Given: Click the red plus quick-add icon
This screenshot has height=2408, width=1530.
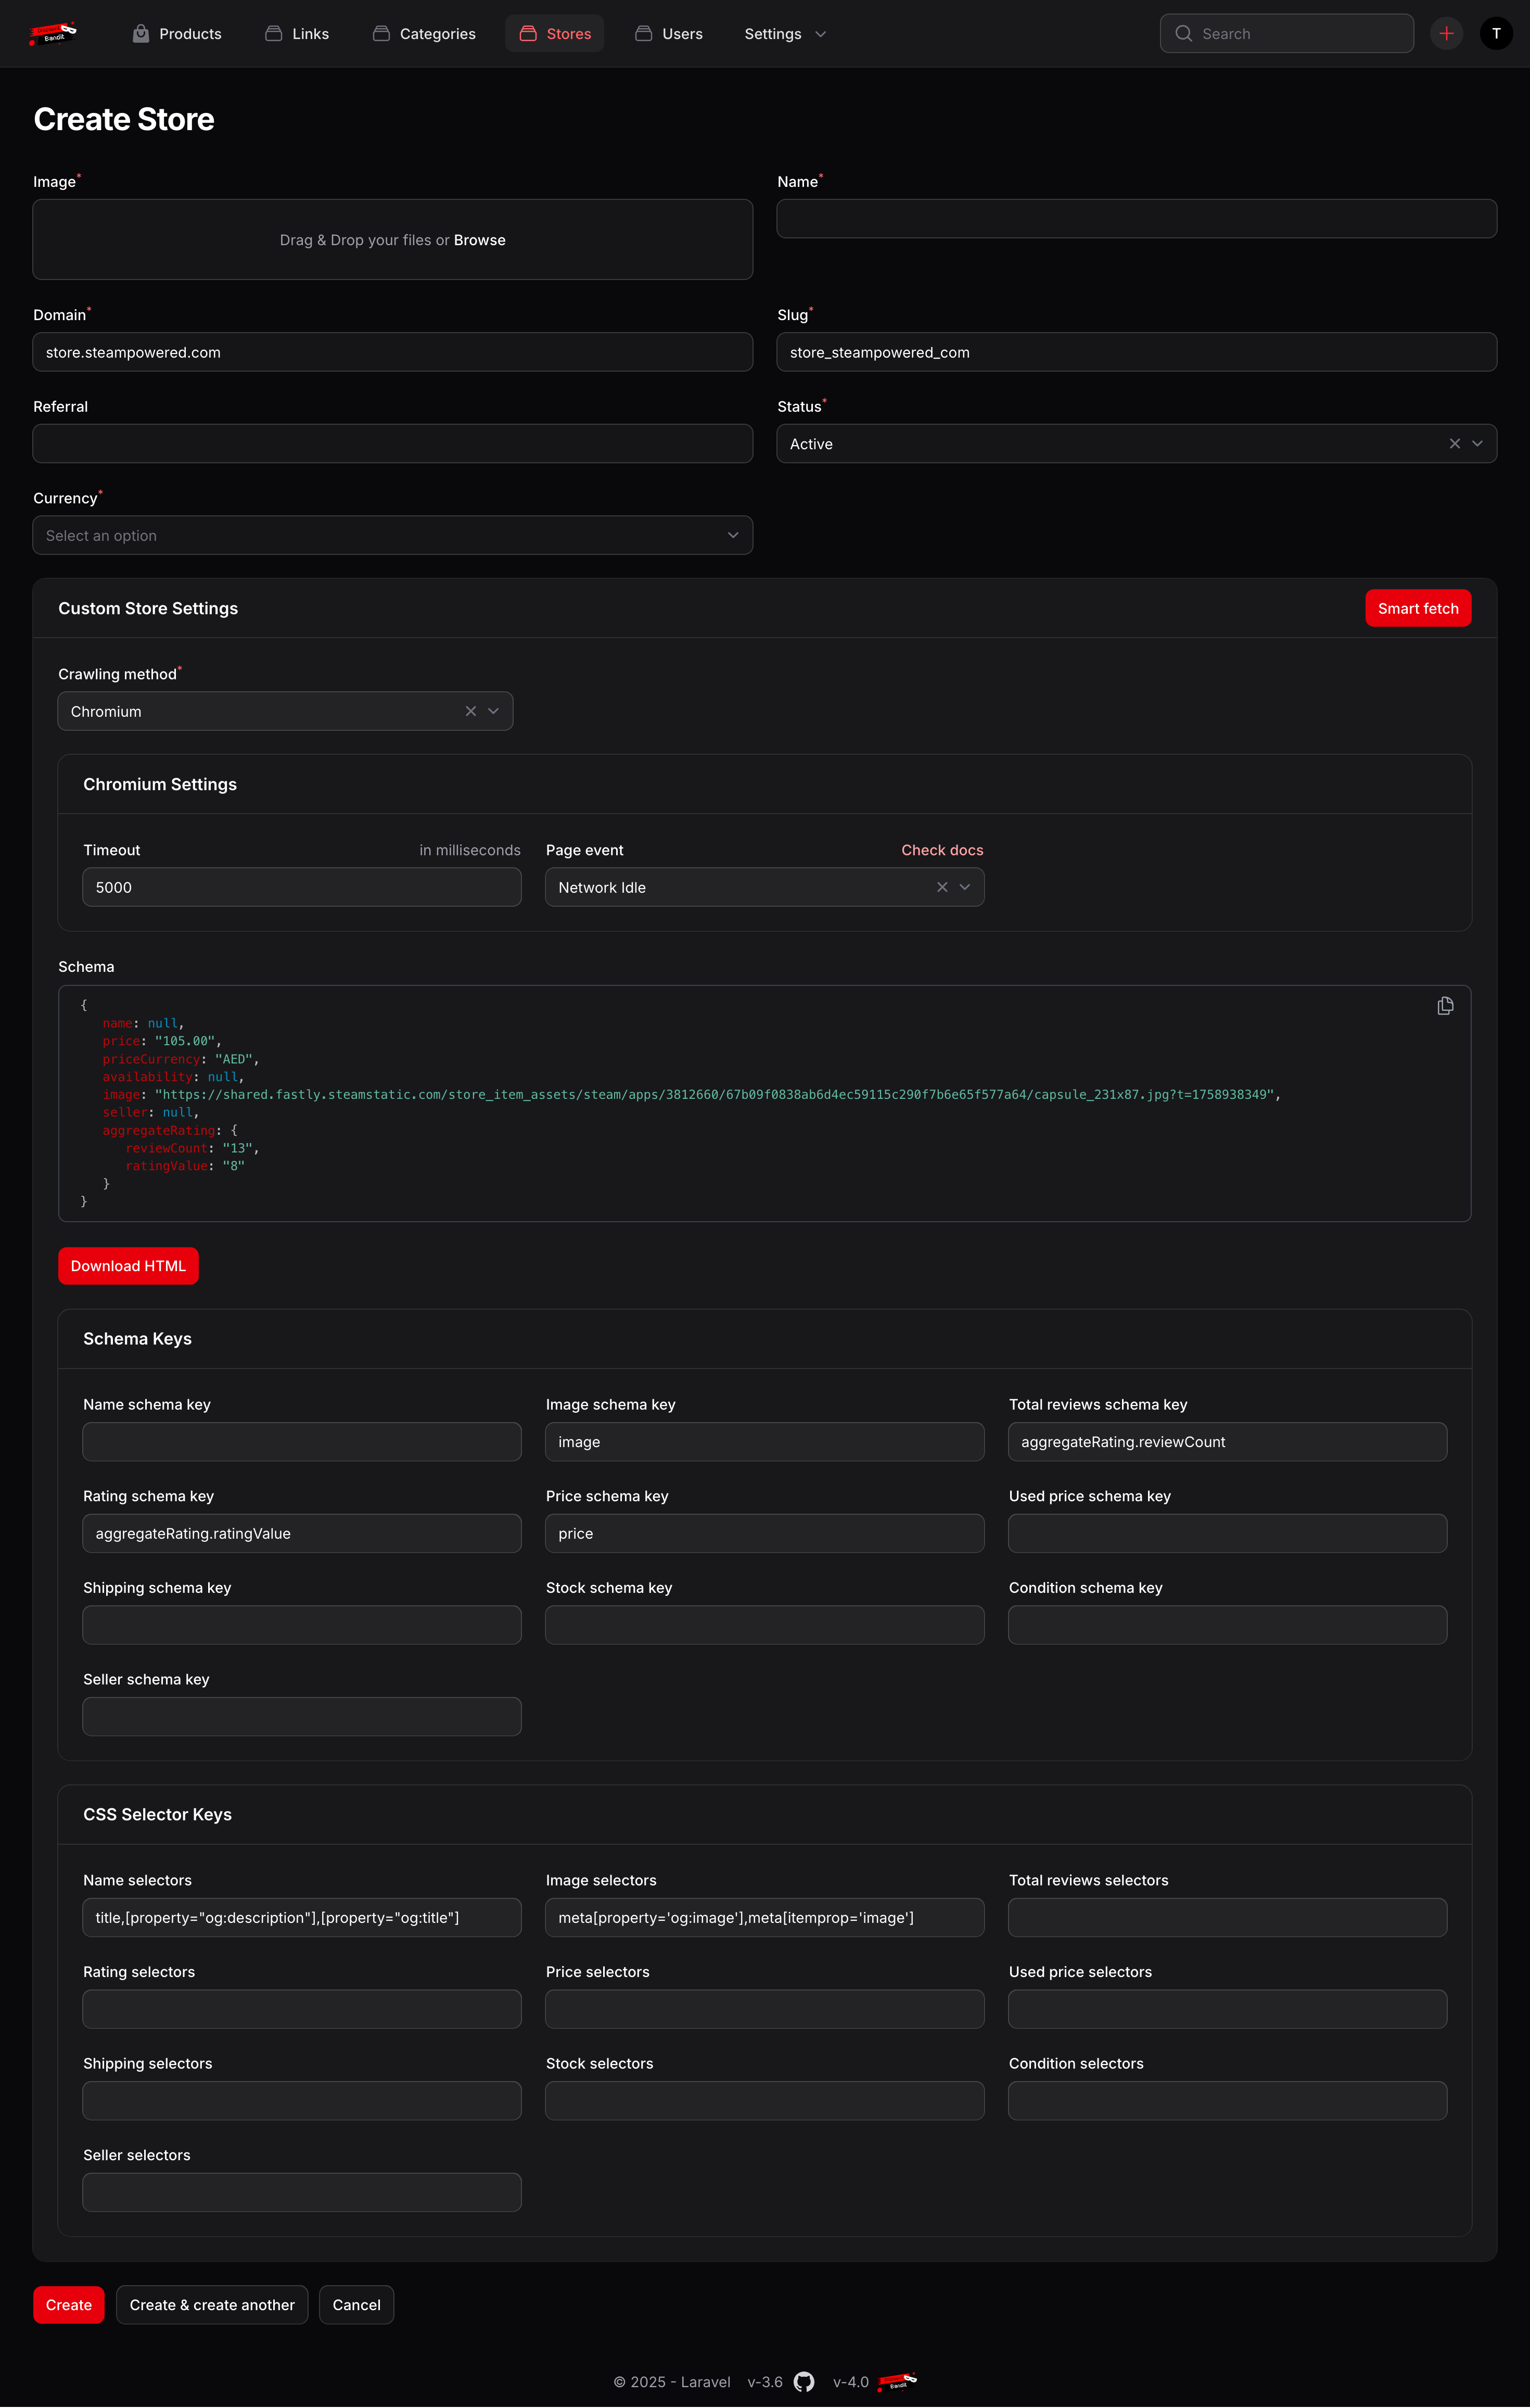Looking at the screenshot, I should (x=1446, y=34).
